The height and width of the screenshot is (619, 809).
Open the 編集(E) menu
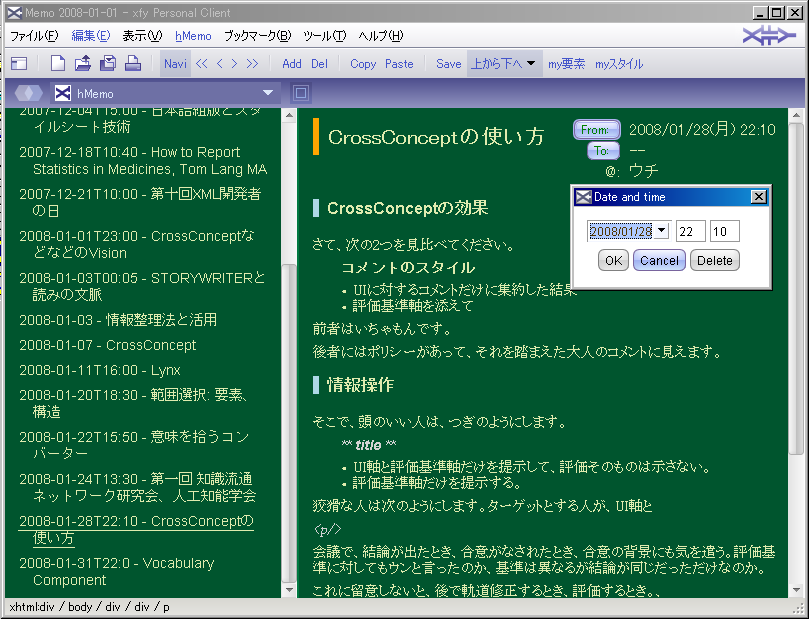click(x=91, y=36)
